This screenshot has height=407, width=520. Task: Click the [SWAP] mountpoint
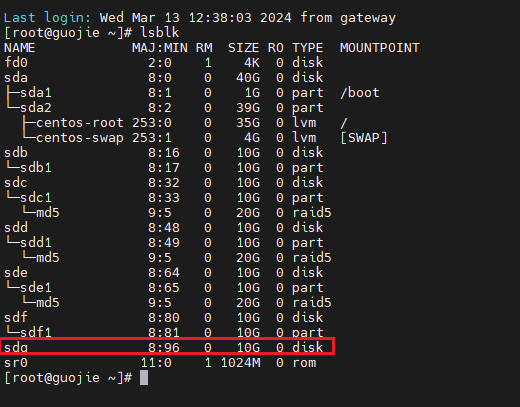364,138
